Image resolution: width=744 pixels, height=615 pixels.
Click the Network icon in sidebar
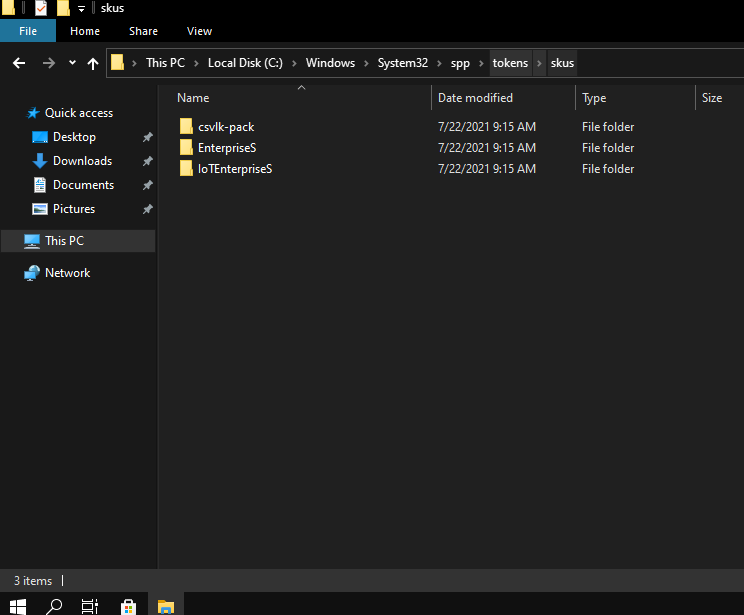tap(32, 273)
